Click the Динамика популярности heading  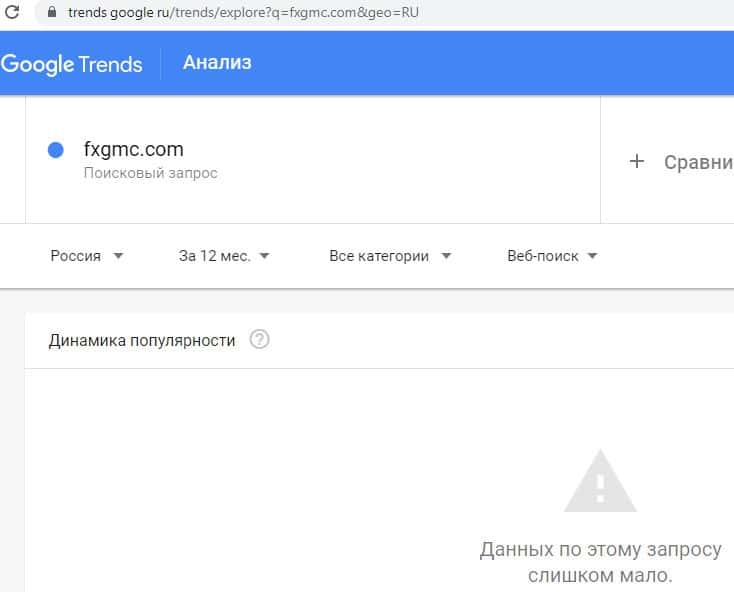click(142, 340)
